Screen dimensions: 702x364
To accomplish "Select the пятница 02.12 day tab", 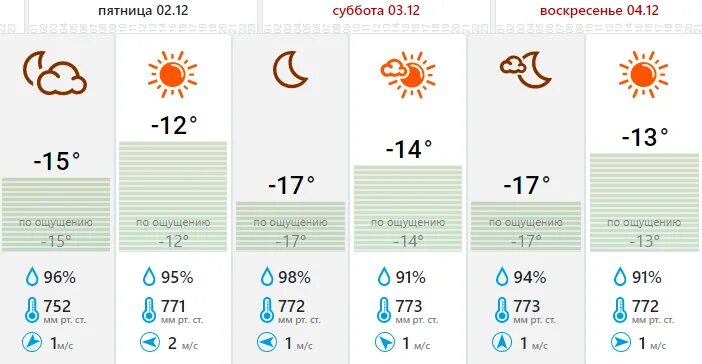I will 143,11.
